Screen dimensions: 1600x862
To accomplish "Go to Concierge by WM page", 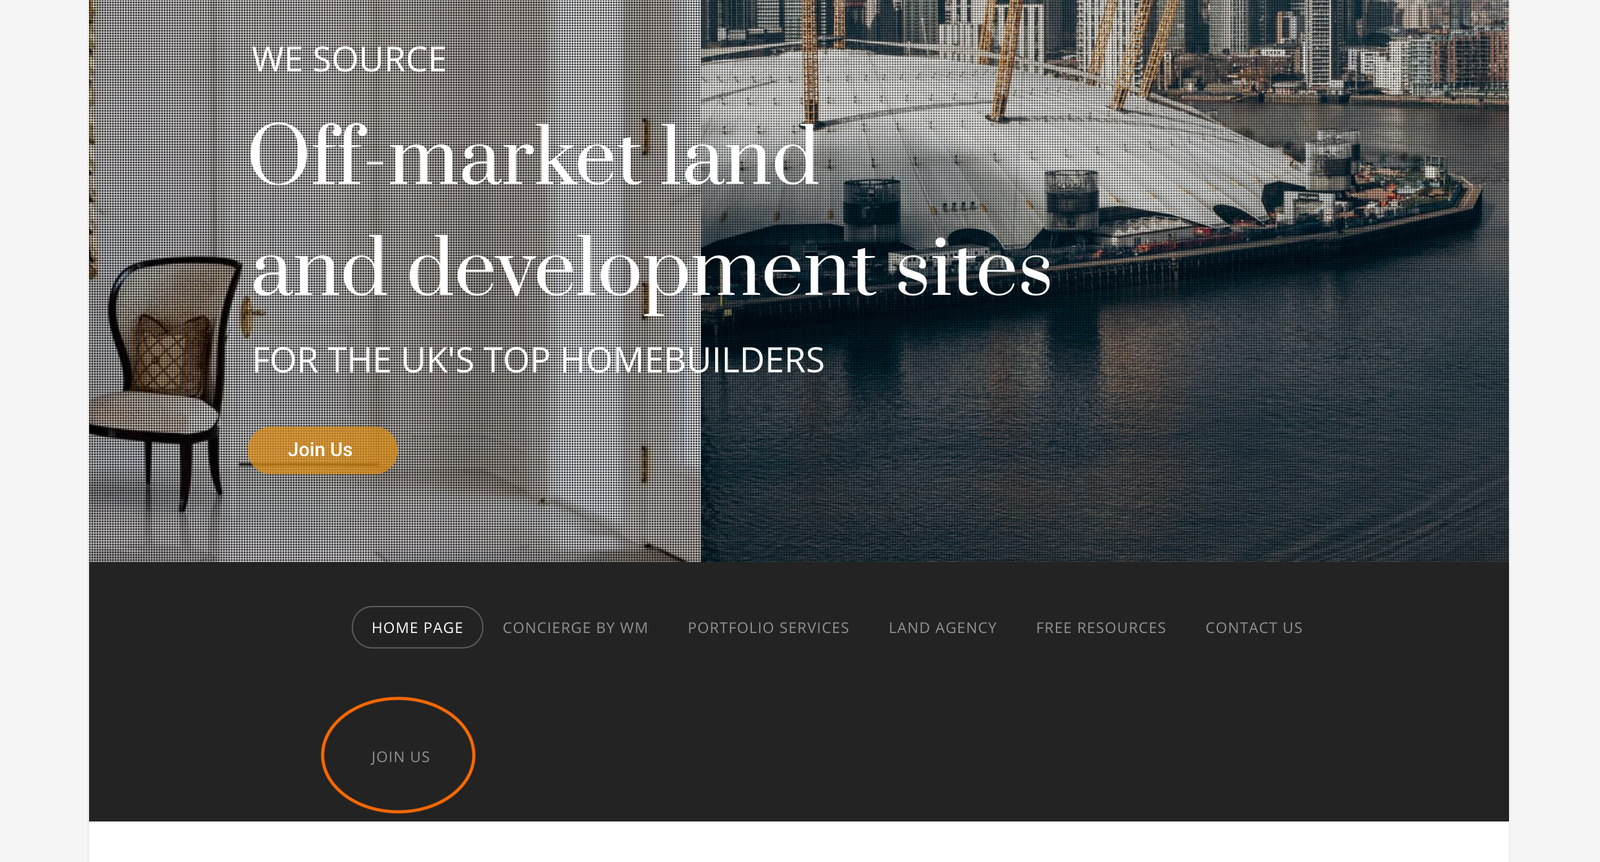I will tap(575, 628).
